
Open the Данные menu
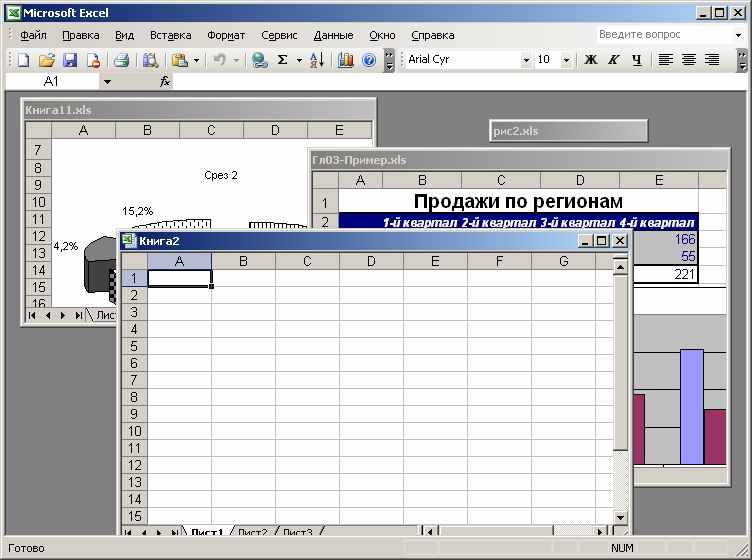pos(333,35)
